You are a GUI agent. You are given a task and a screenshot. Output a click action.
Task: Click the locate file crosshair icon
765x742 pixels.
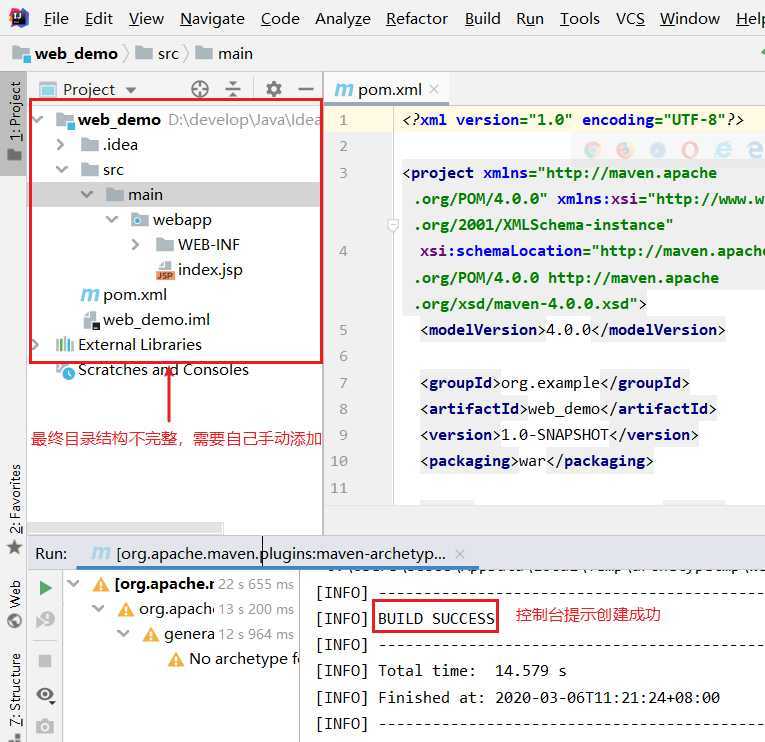[200, 89]
